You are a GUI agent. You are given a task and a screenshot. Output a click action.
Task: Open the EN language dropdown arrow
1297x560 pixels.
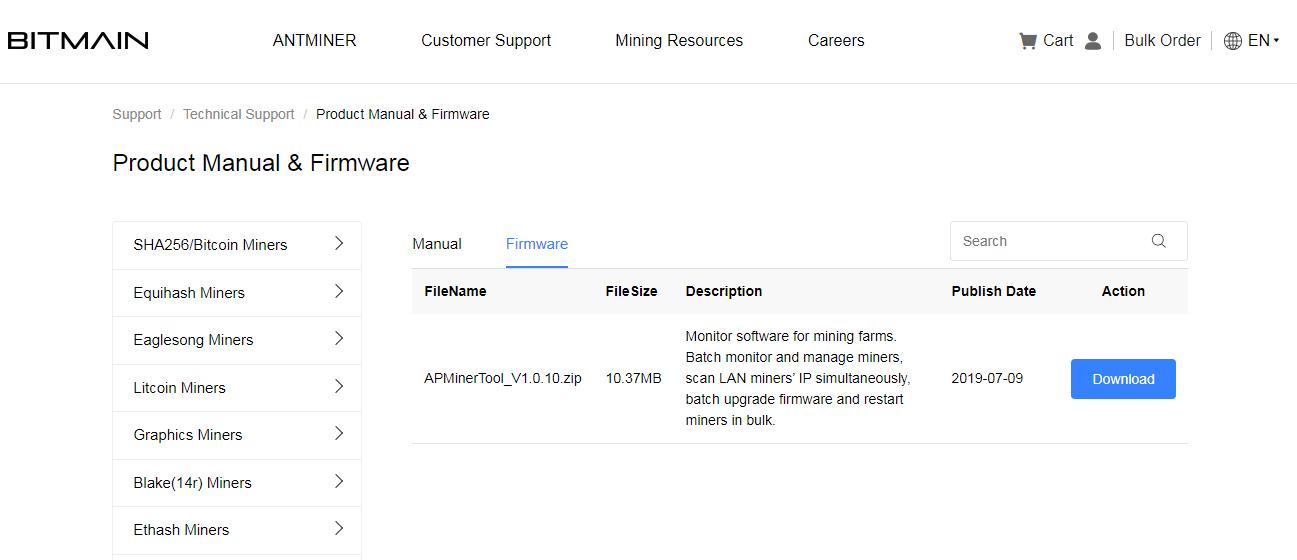tap(1277, 41)
